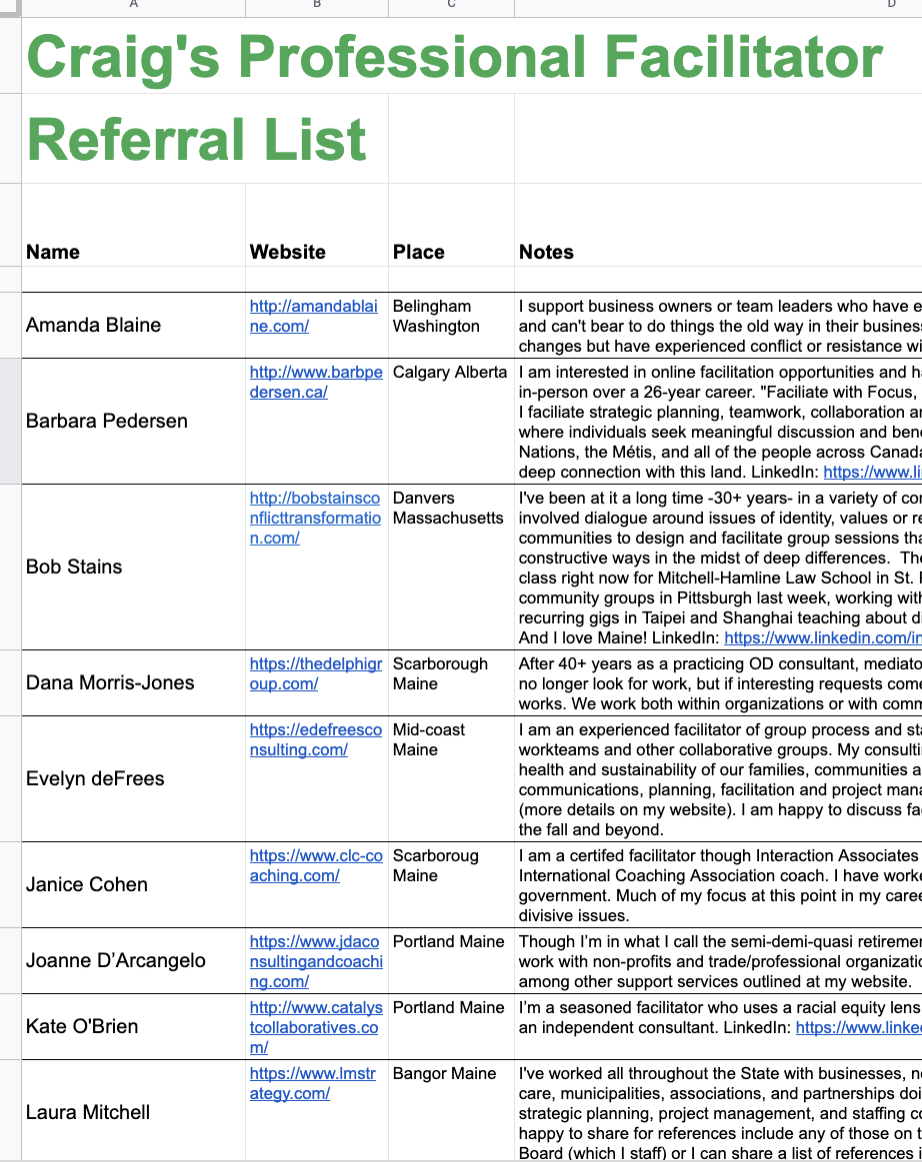The width and height of the screenshot is (922, 1162).
Task: Select the Place header cell
Action: 450,252
